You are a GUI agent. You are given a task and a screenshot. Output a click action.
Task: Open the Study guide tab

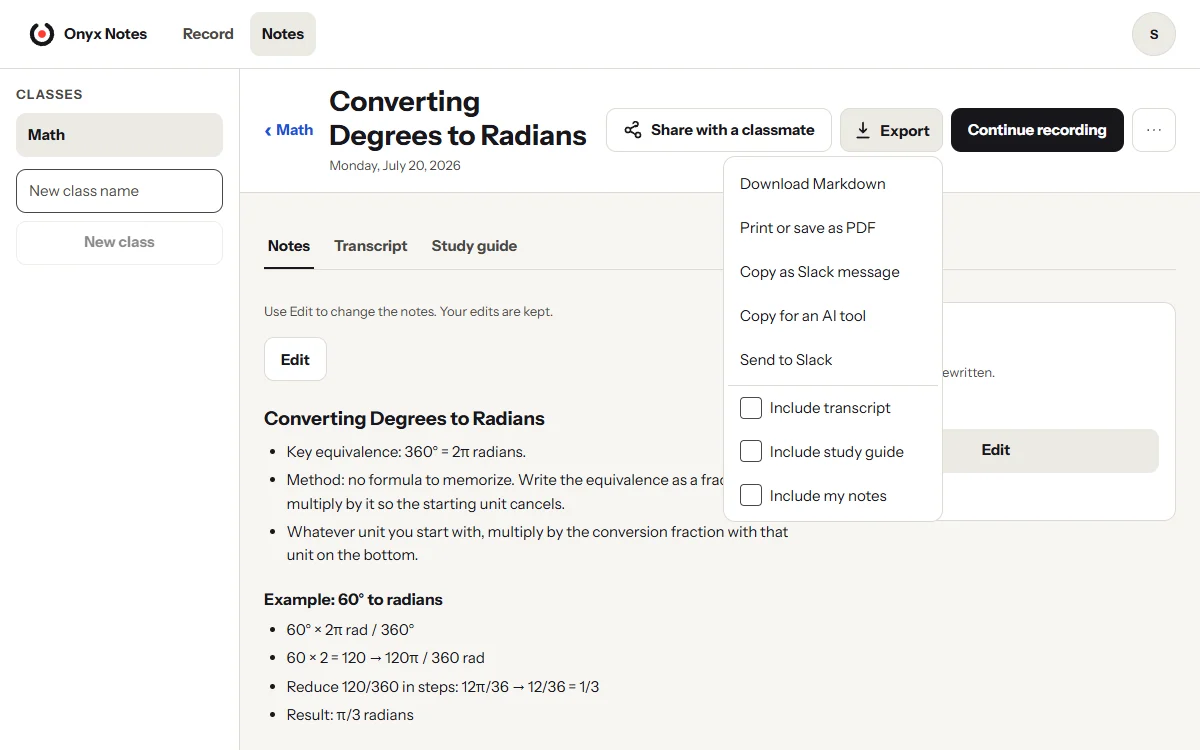(x=474, y=246)
